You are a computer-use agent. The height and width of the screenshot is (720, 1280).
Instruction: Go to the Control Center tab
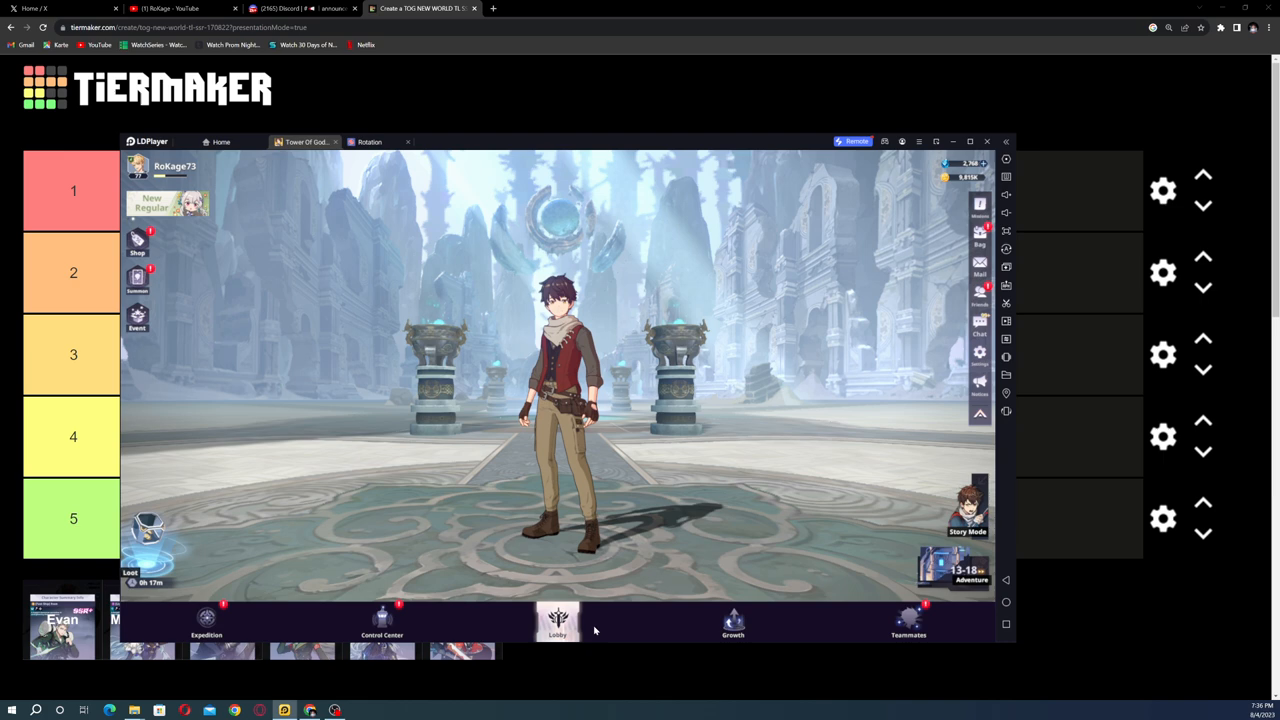tap(382, 621)
